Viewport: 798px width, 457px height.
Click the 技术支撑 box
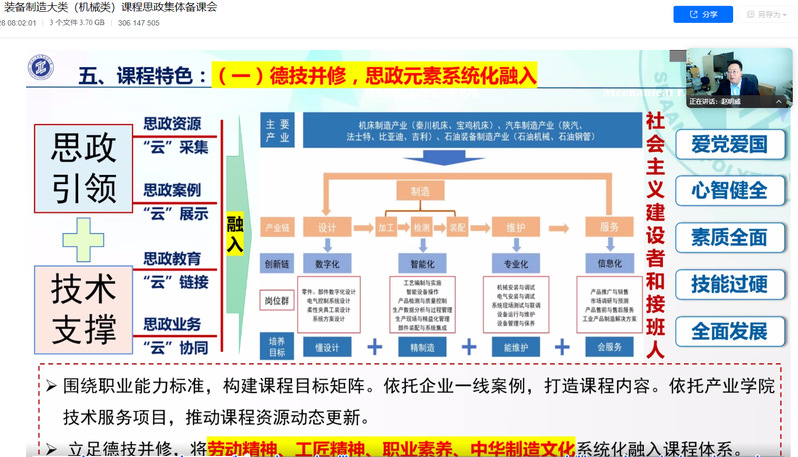tap(83, 308)
